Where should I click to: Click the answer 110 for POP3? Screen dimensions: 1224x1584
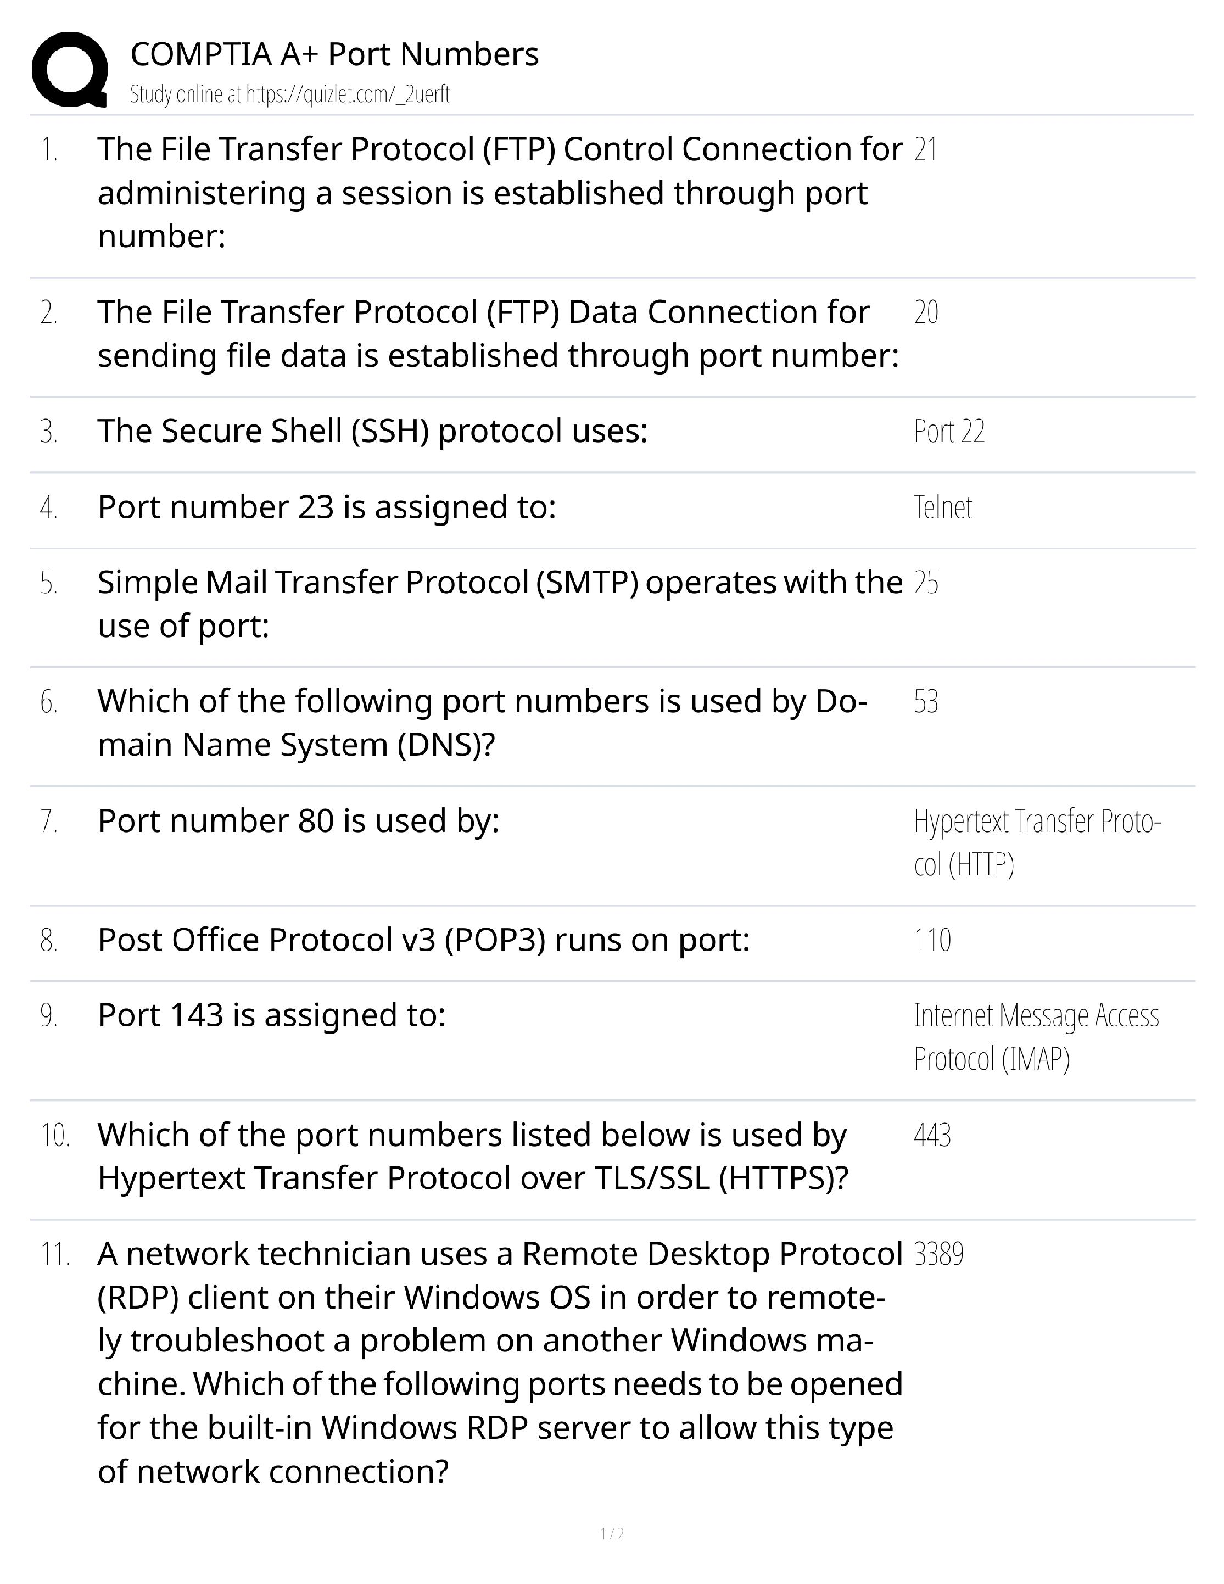point(933,941)
